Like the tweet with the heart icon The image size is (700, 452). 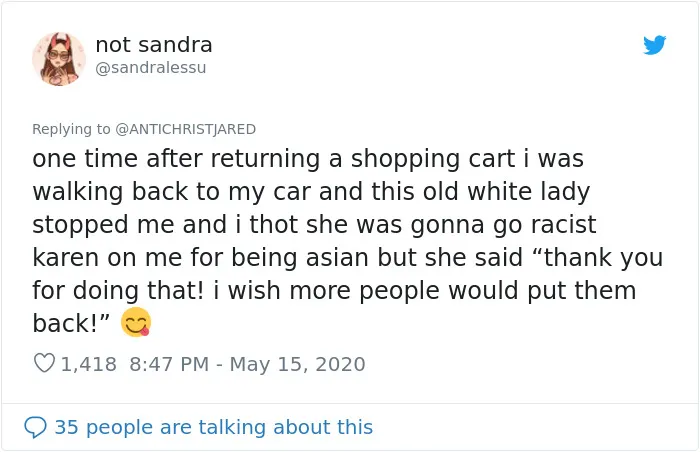(44, 363)
